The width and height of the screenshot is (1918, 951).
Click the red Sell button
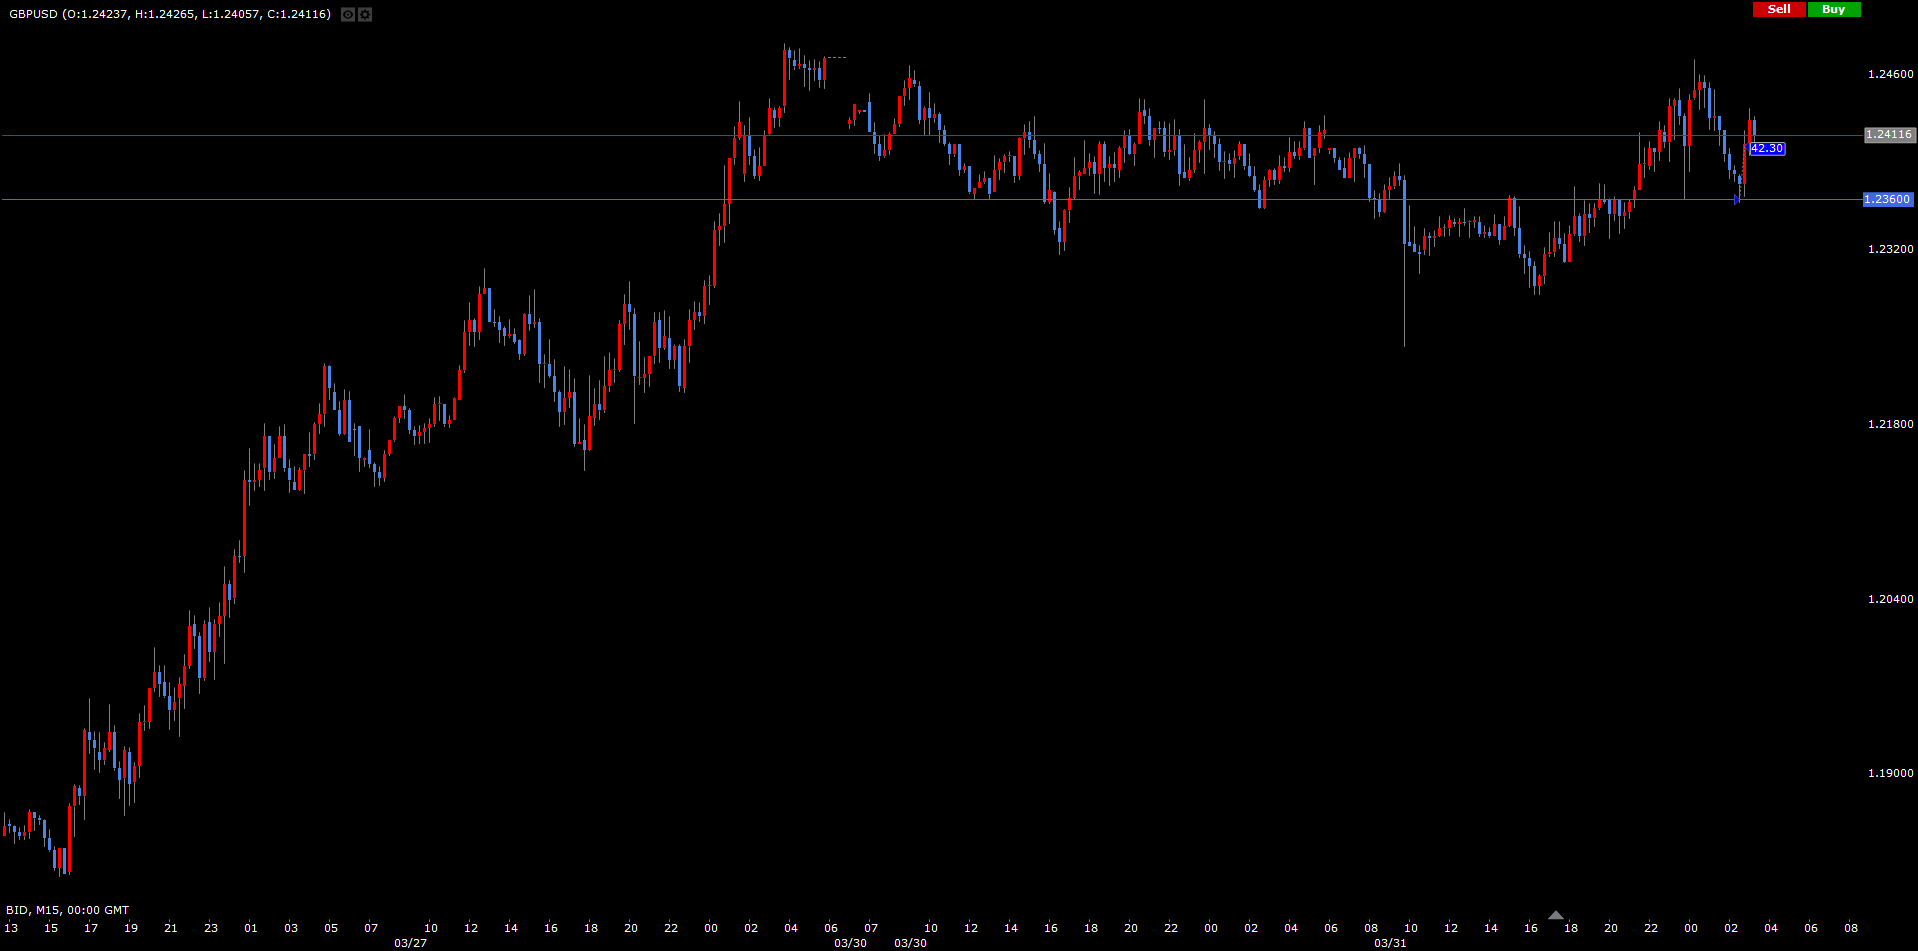(x=1779, y=9)
